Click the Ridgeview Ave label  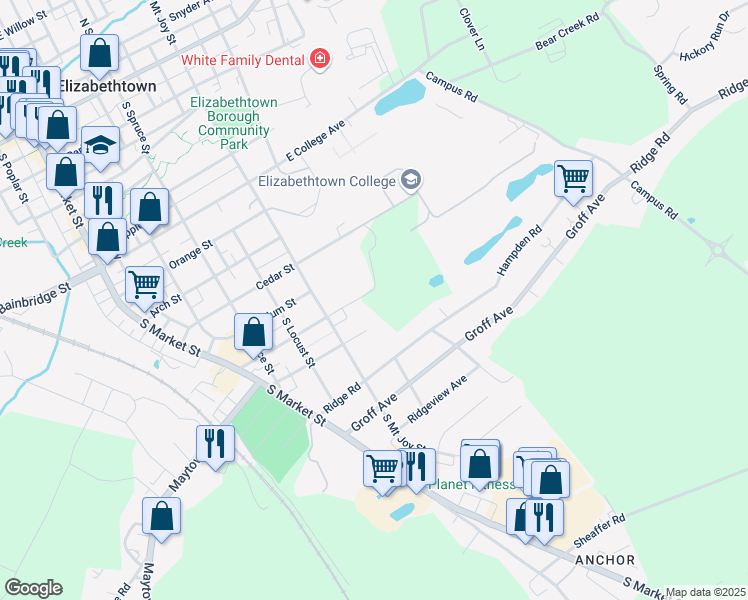coord(437,399)
